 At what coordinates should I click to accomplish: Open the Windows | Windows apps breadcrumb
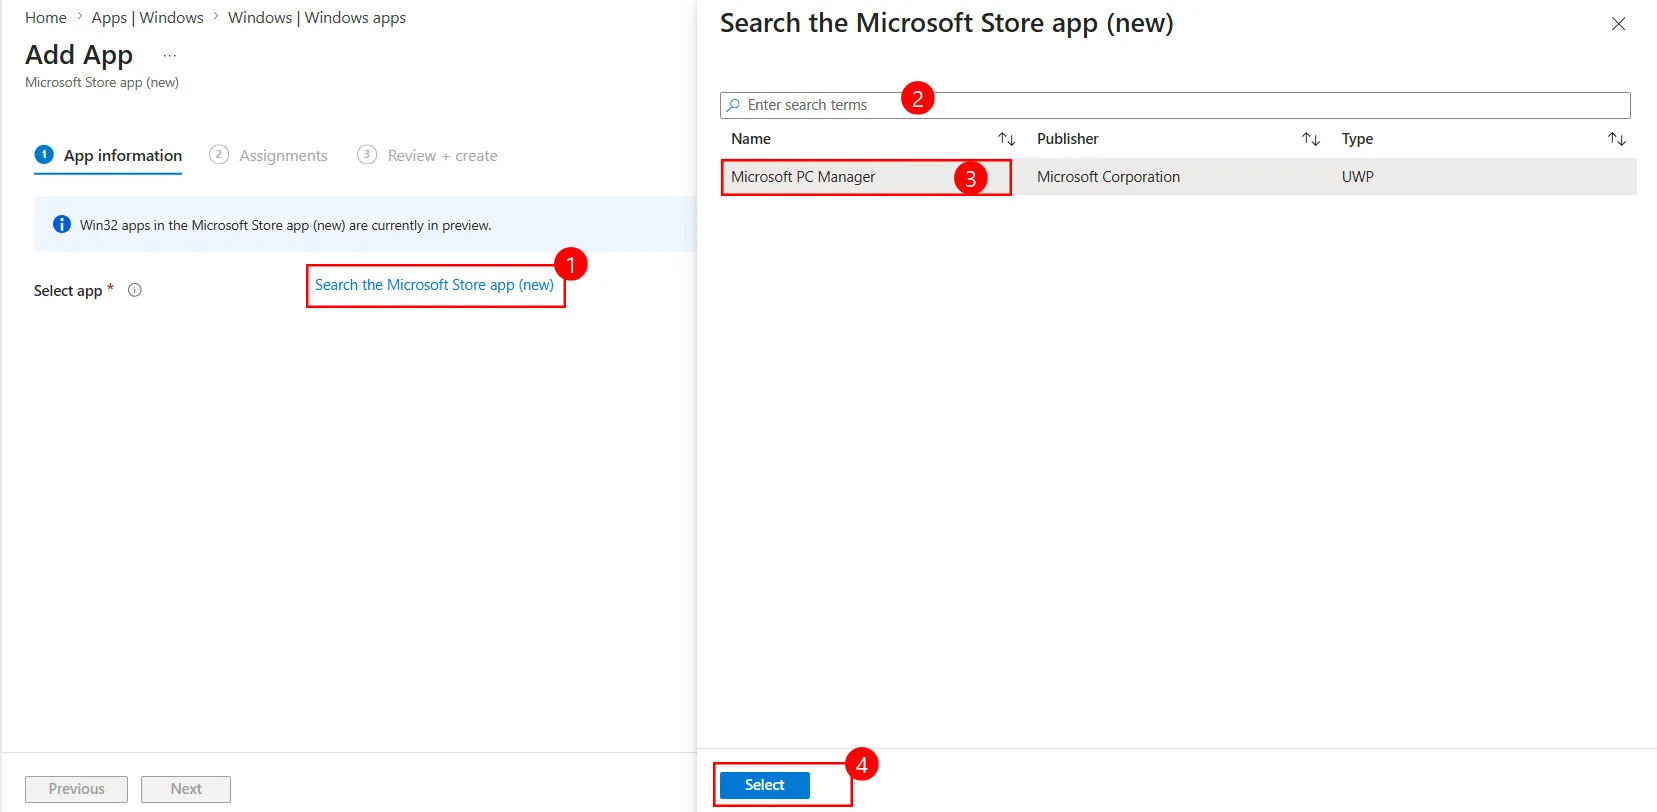(317, 18)
